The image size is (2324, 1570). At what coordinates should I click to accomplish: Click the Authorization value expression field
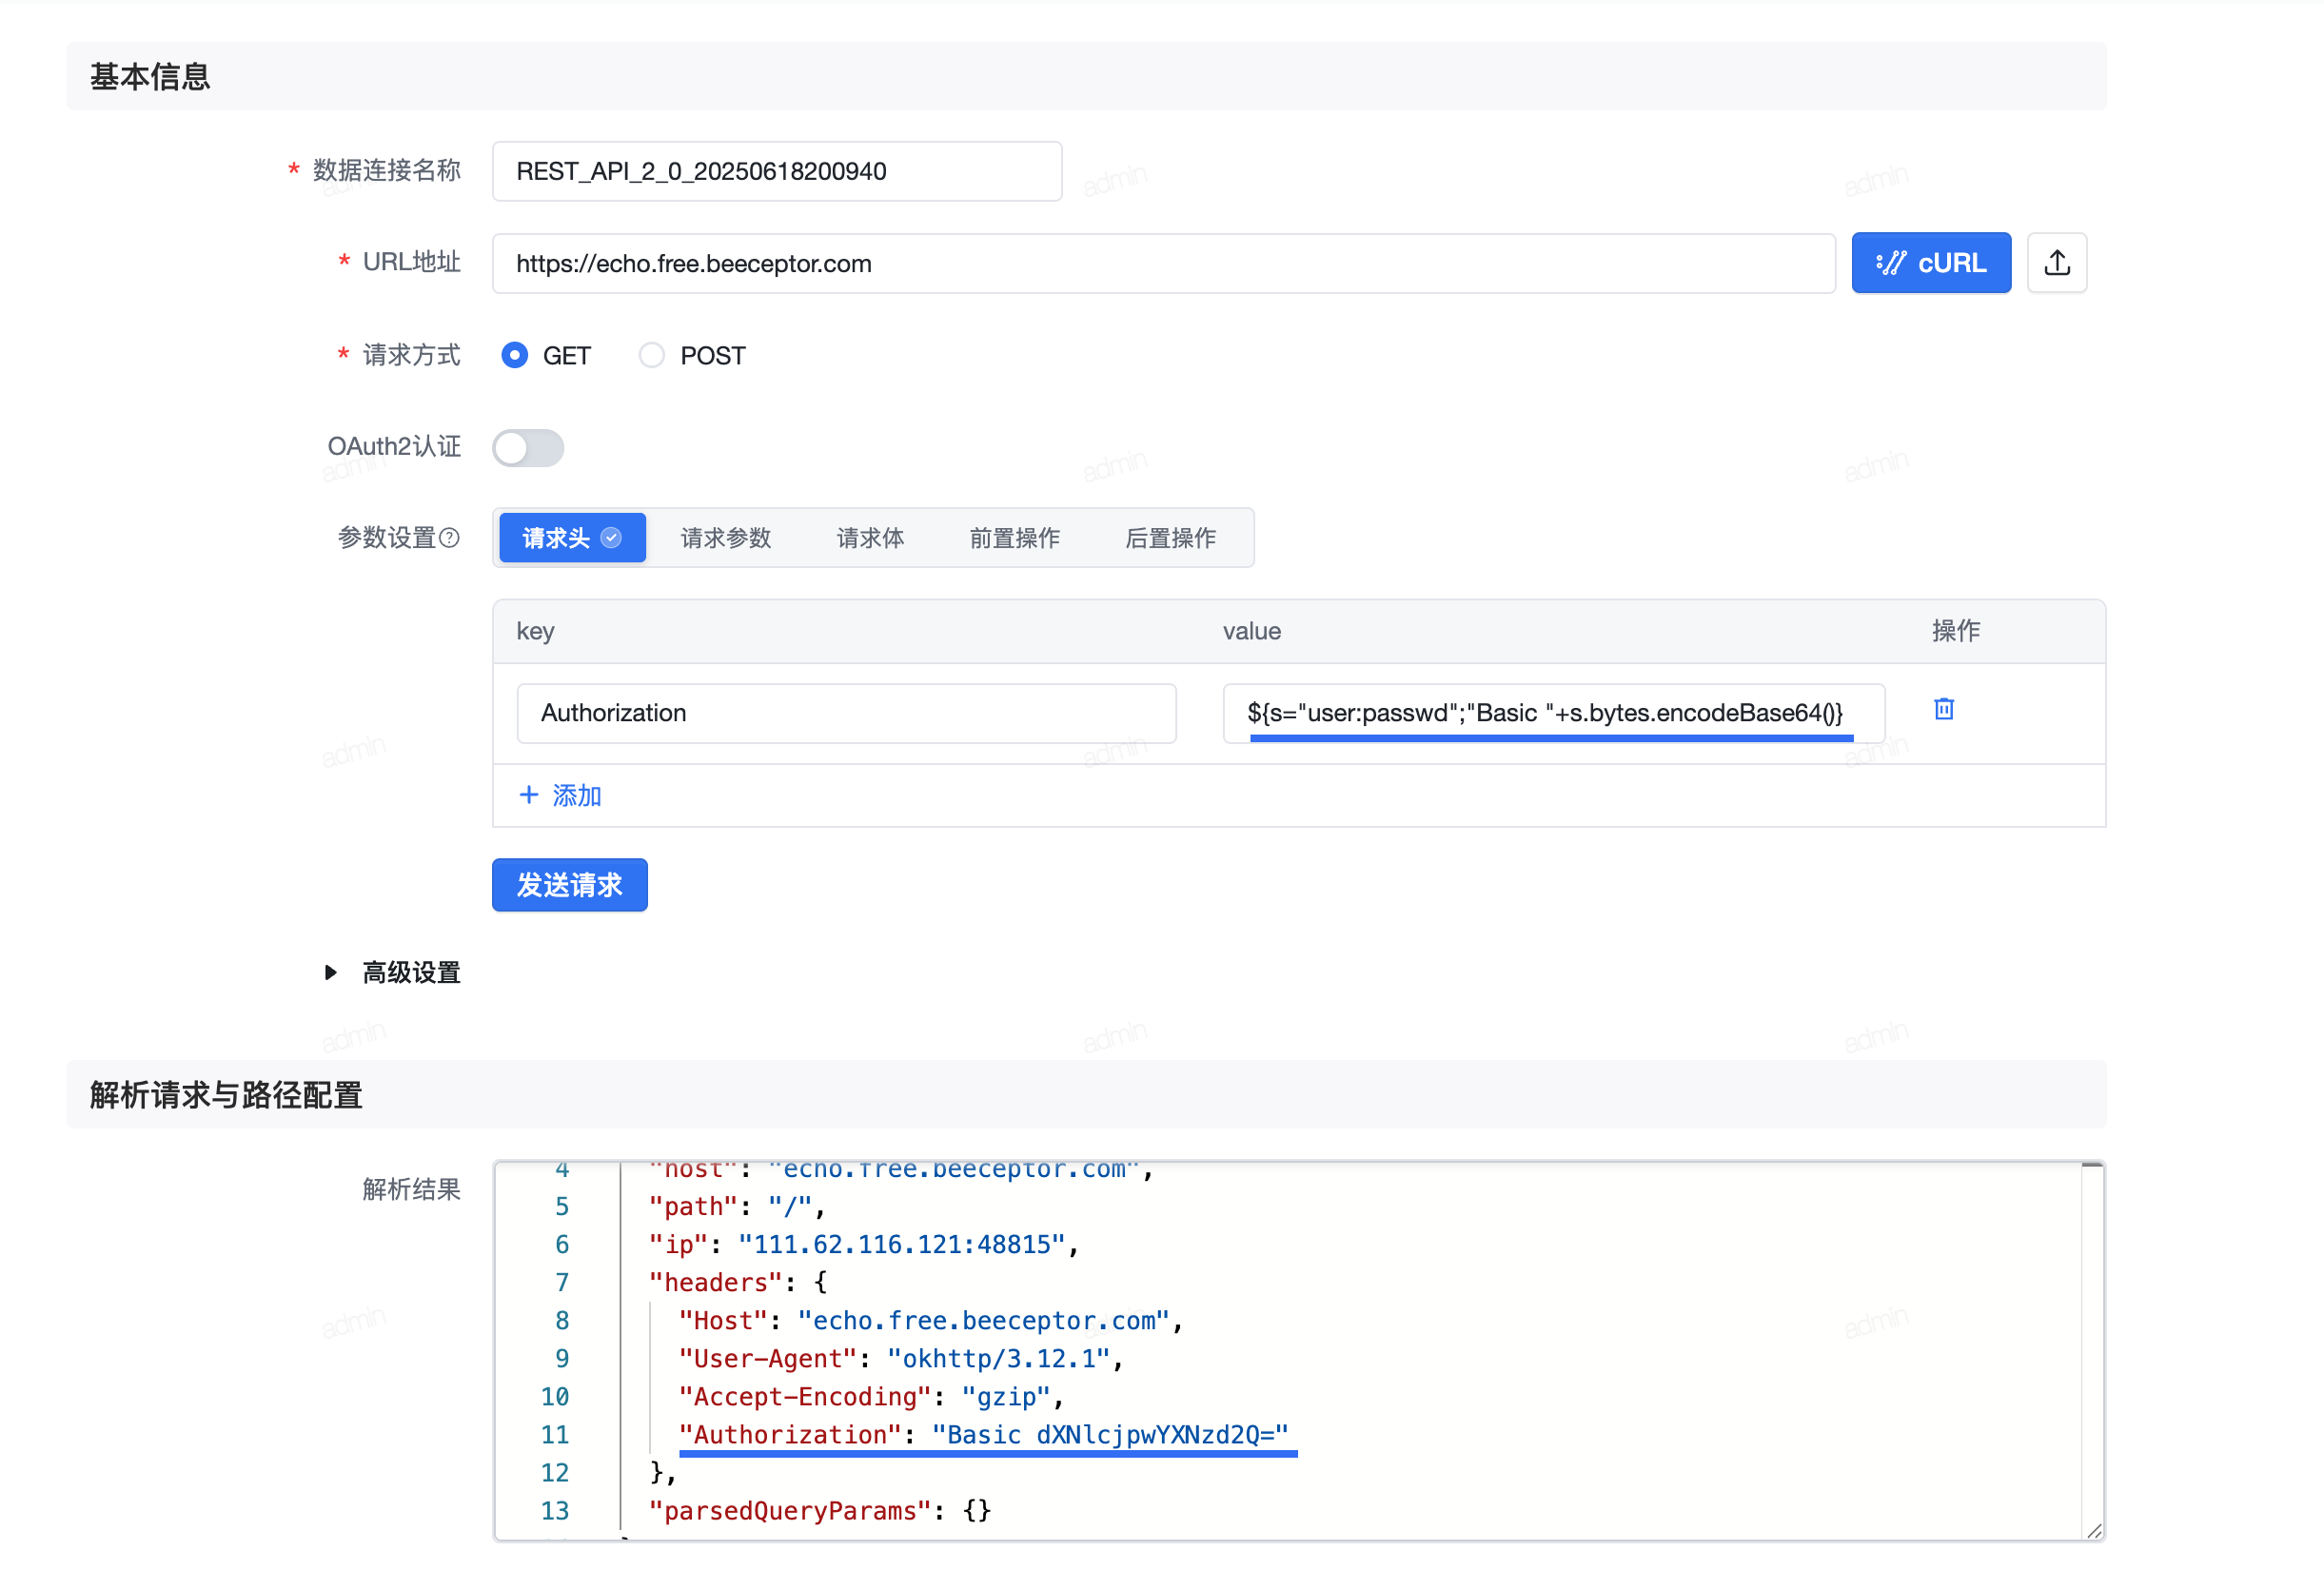pos(1552,713)
